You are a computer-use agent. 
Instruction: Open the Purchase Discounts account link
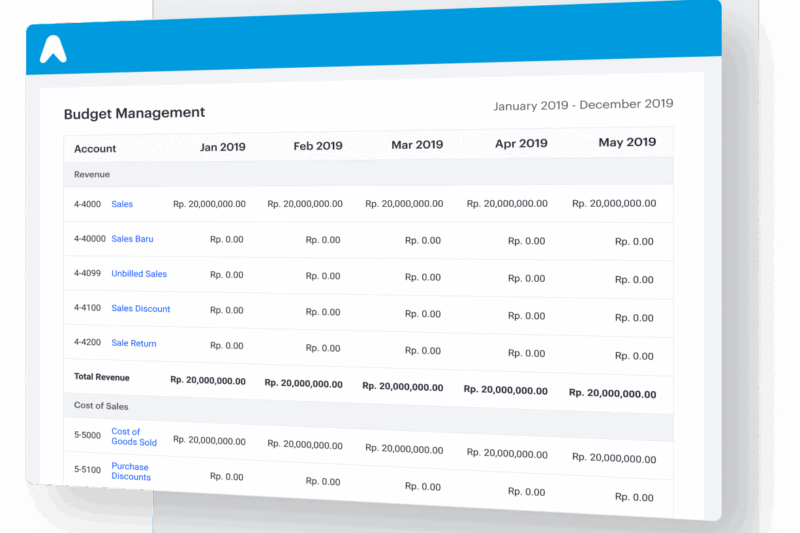click(x=131, y=472)
